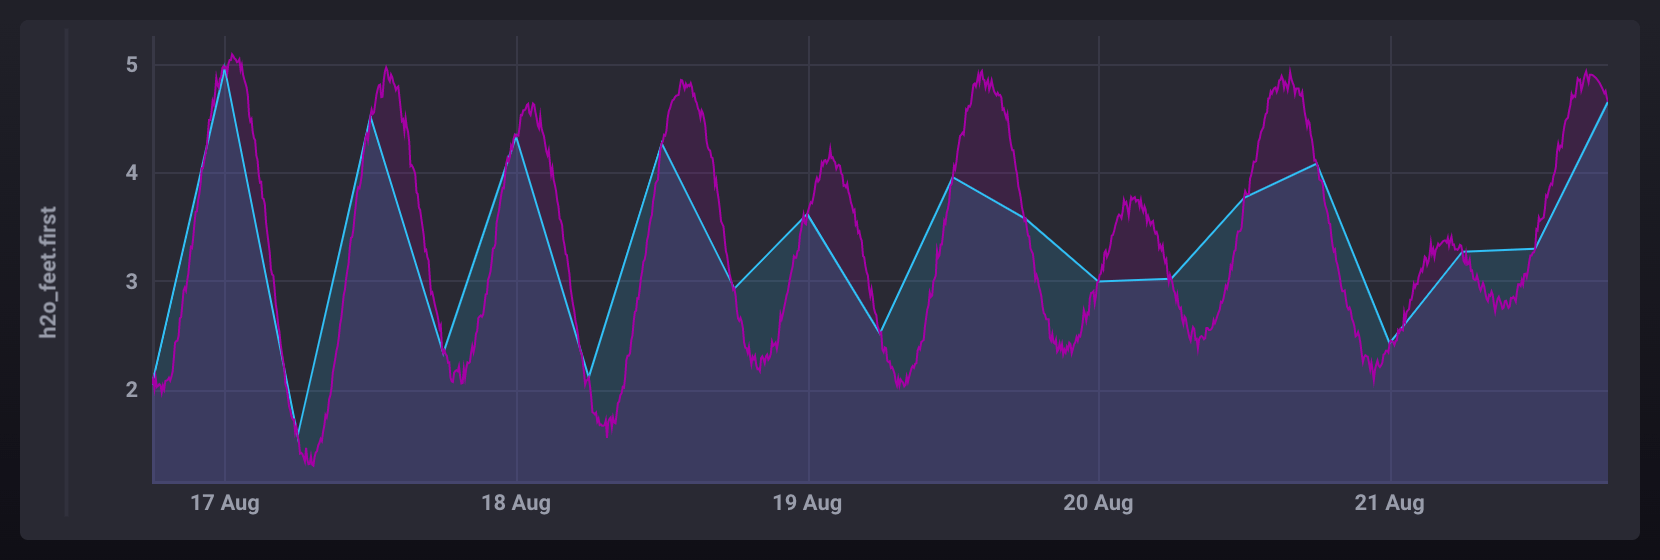Click the "18 Aug" x-axis label
This screenshot has width=1660, height=560.
tap(516, 503)
